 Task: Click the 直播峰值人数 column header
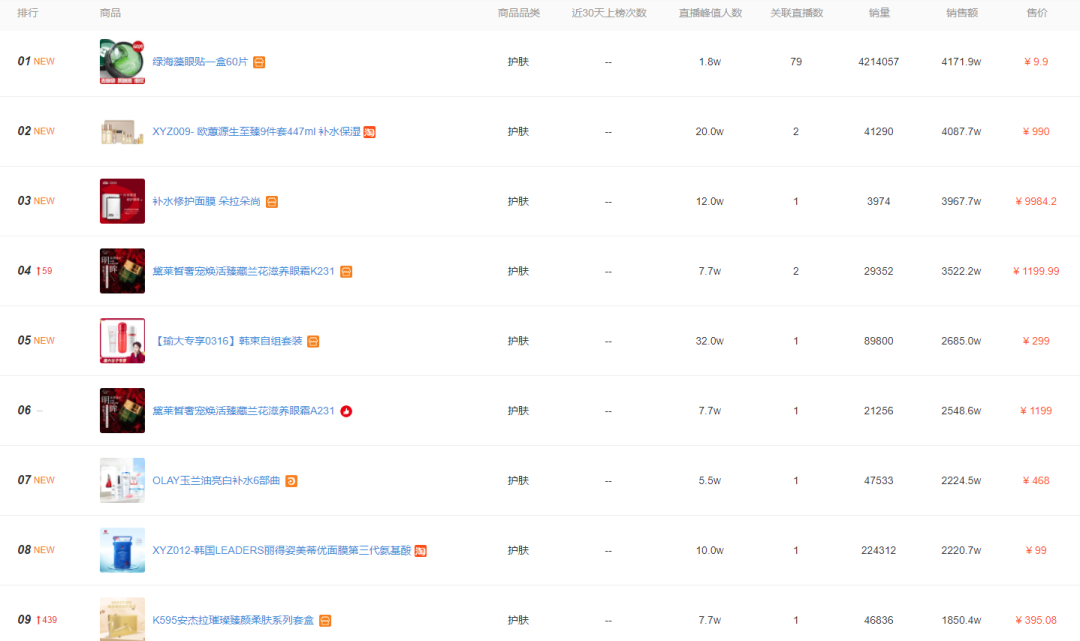[710, 12]
